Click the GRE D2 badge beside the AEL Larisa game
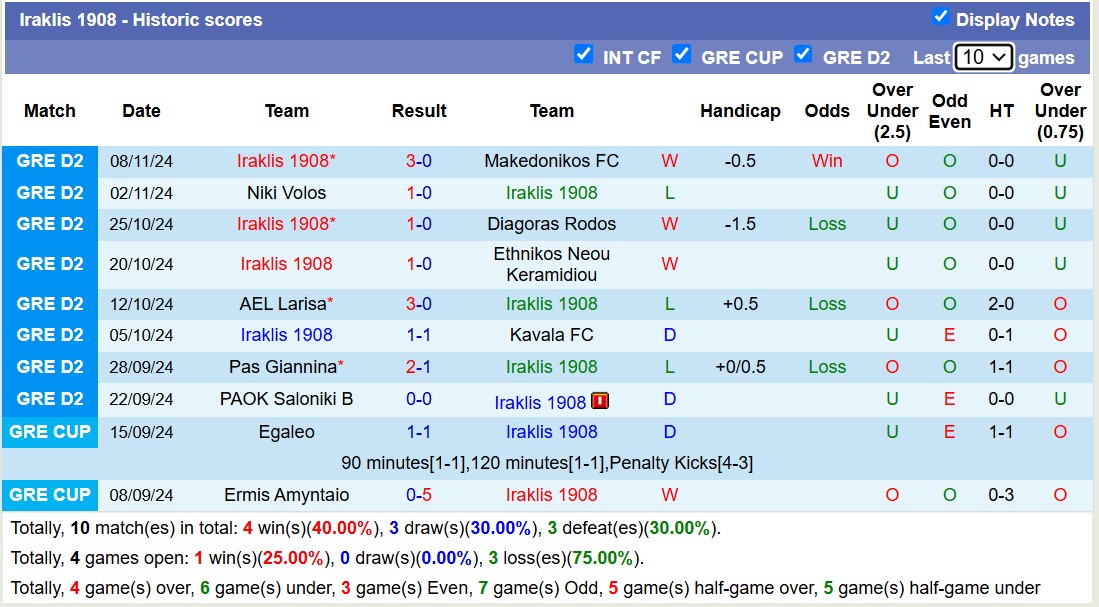Viewport: 1099px width, 607px height. (x=49, y=304)
